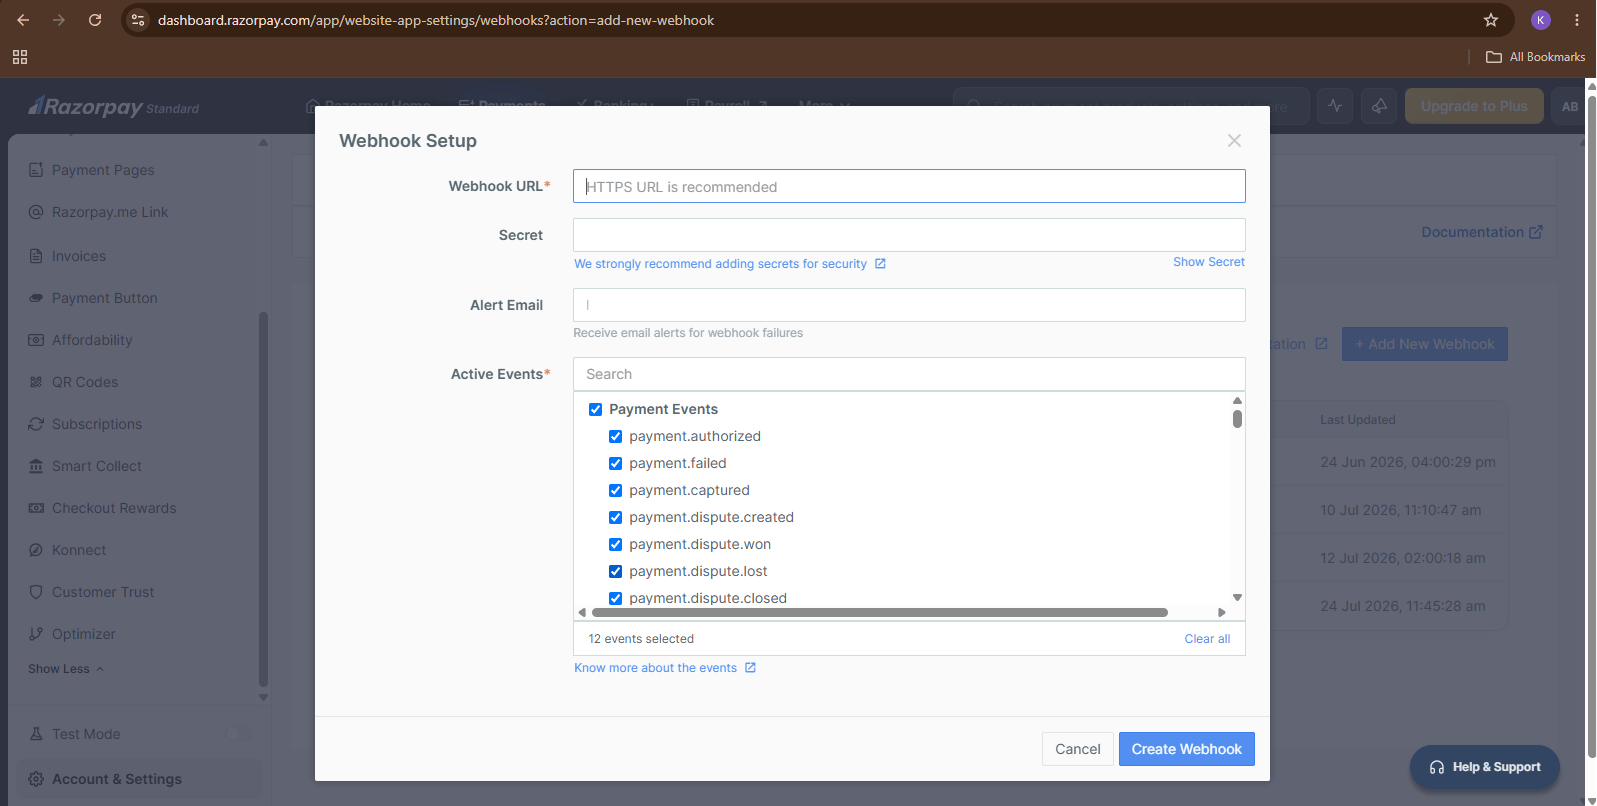The width and height of the screenshot is (1597, 806).
Task: Click Checkout Rewards sidebar icon
Action: [x=36, y=508]
